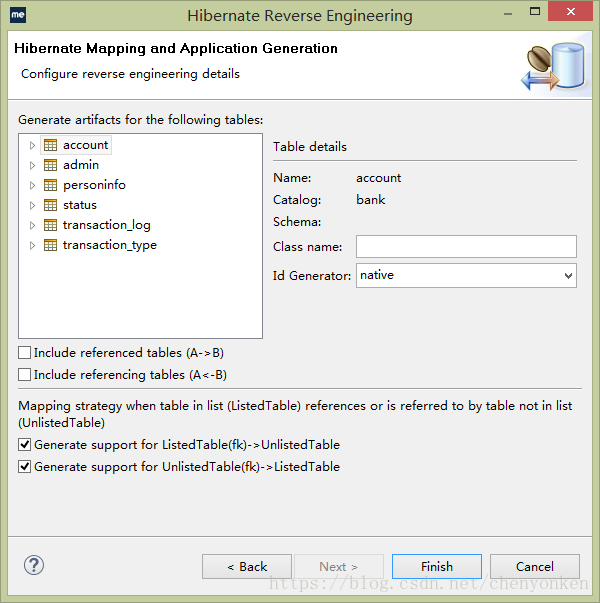Uncheck Generate support for UnlistedTable(fk)->ListedTable
The height and width of the screenshot is (603, 600).
coord(25,466)
